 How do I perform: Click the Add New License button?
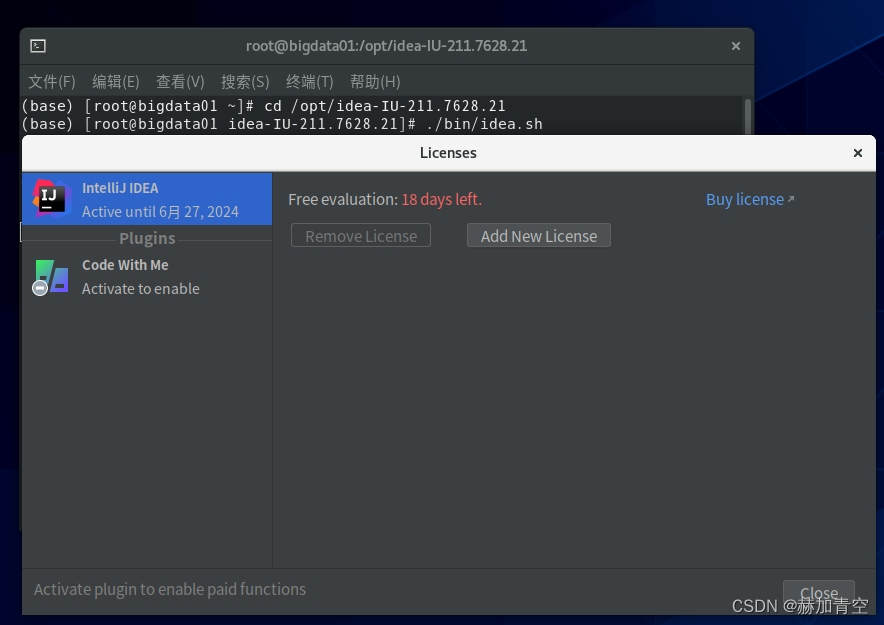click(x=538, y=236)
